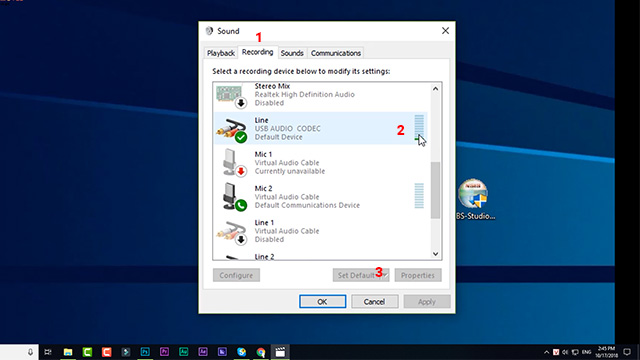Click the scroll-down arrow of device list
640x360 pixels.
click(x=436, y=254)
